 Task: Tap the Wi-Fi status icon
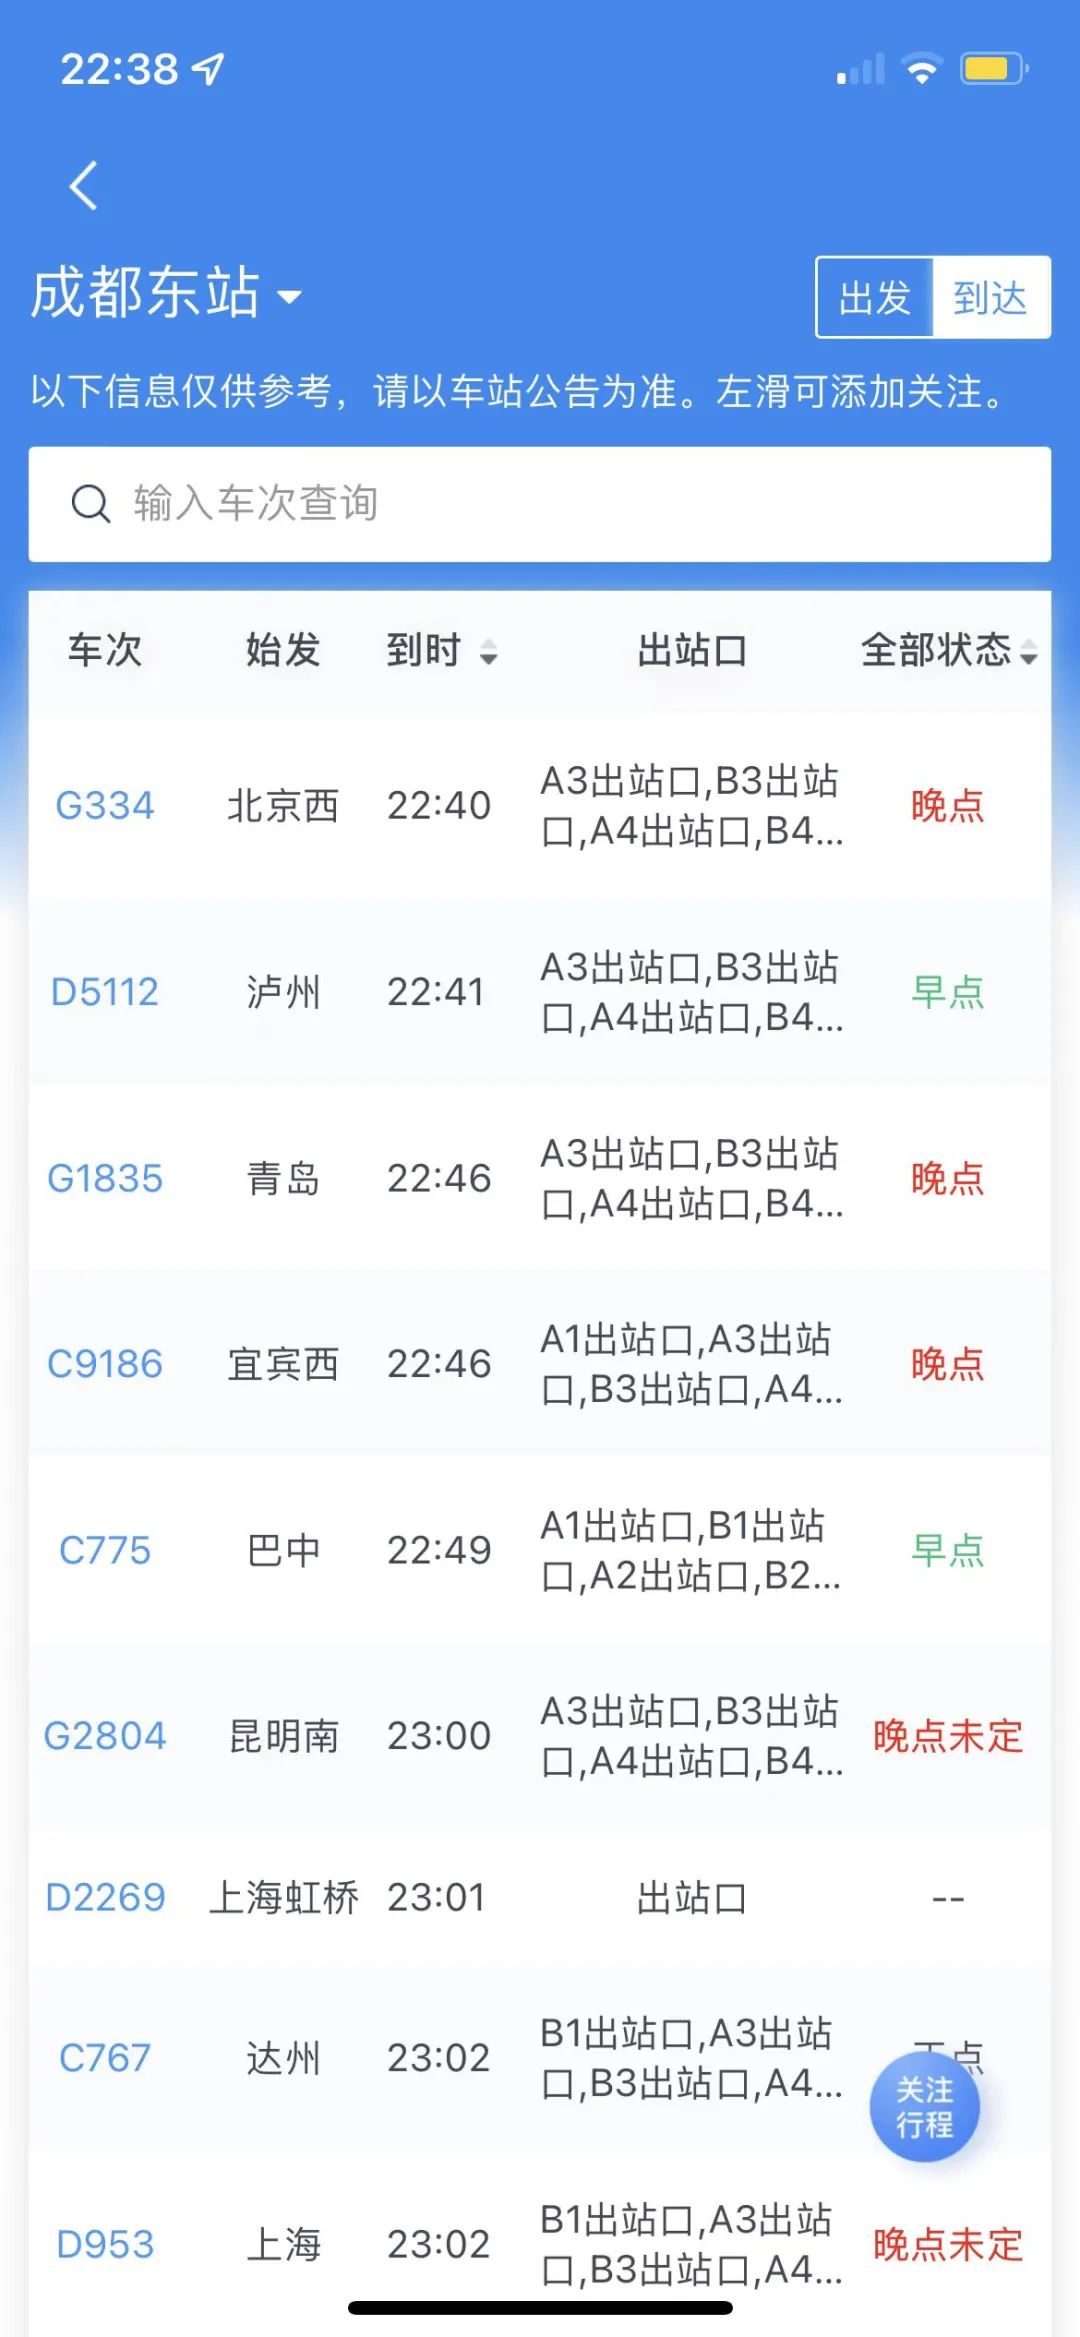pos(921,69)
